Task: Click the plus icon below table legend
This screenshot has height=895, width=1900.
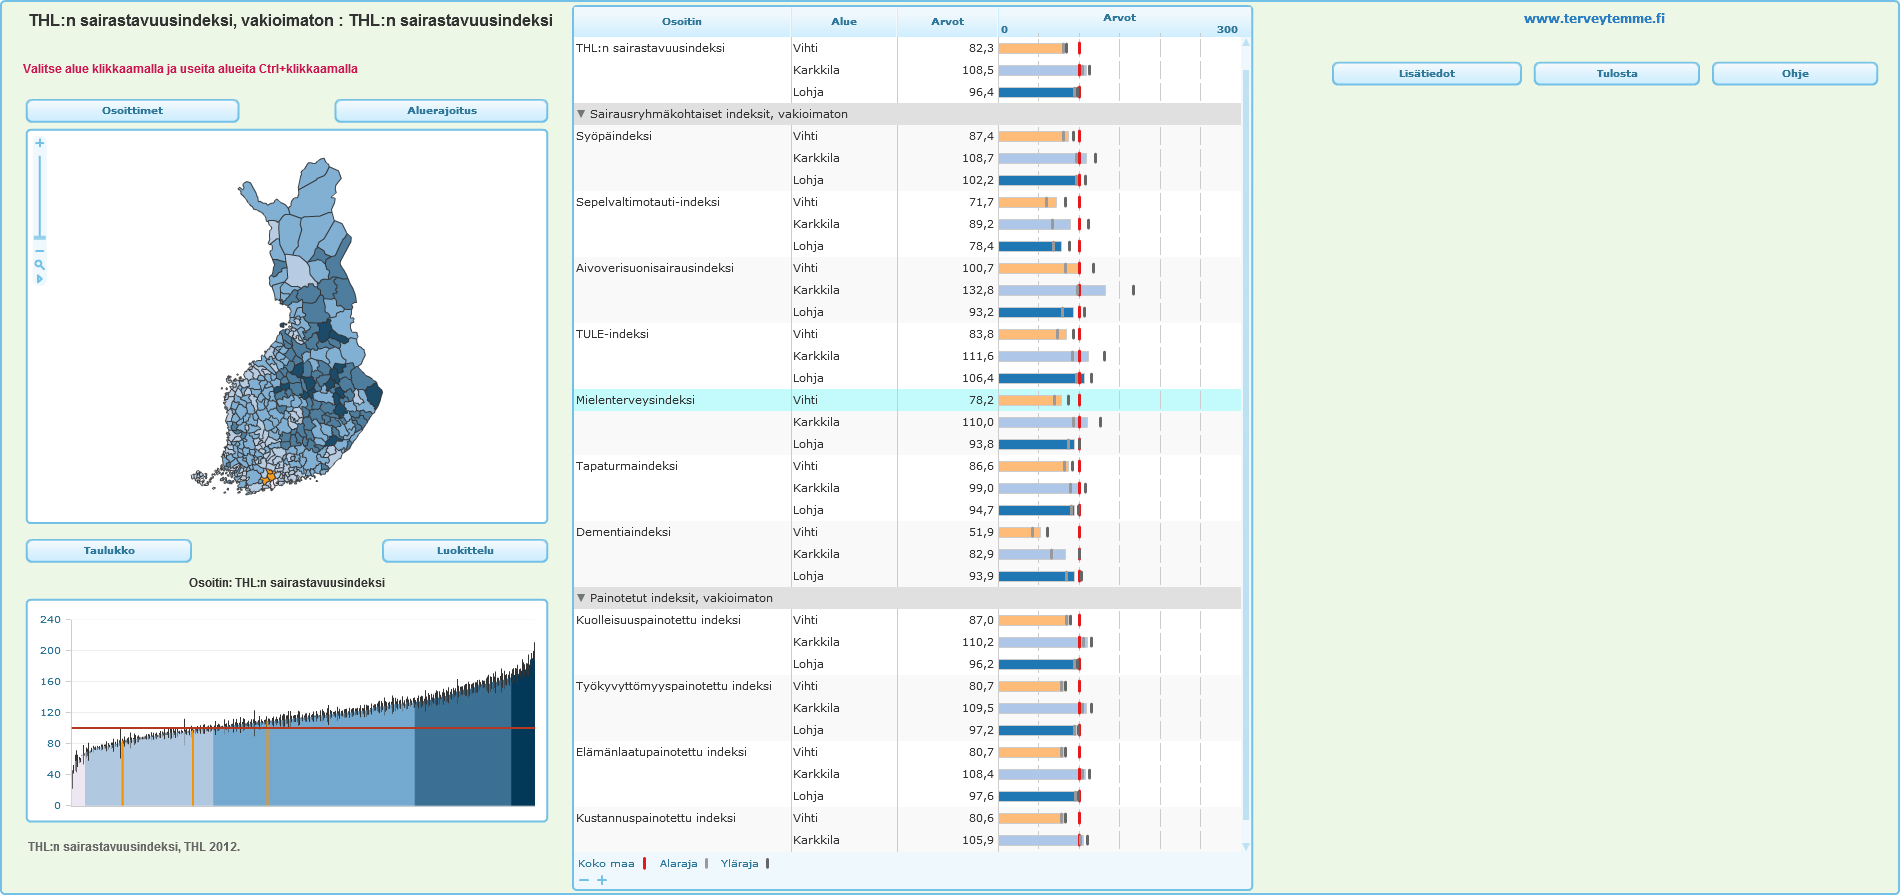Action: (x=602, y=880)
